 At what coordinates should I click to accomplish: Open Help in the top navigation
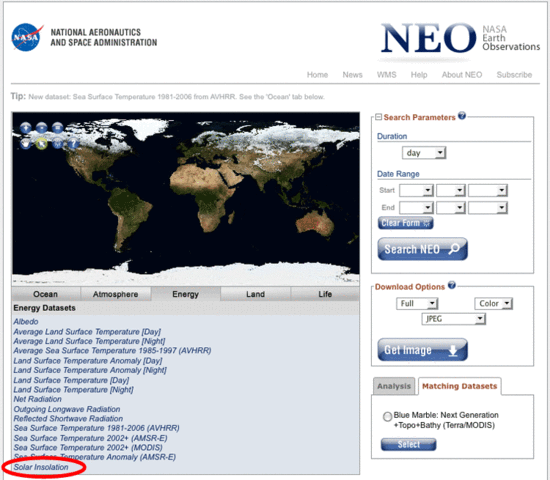419,75
